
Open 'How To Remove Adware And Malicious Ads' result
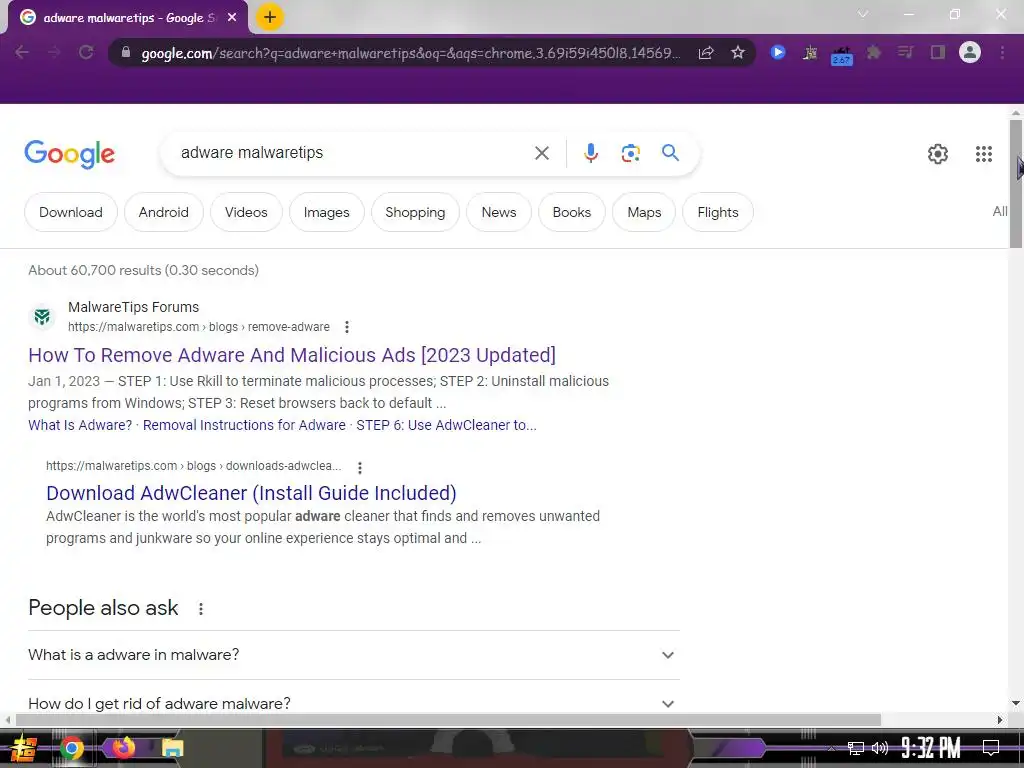tap(292, 355)
